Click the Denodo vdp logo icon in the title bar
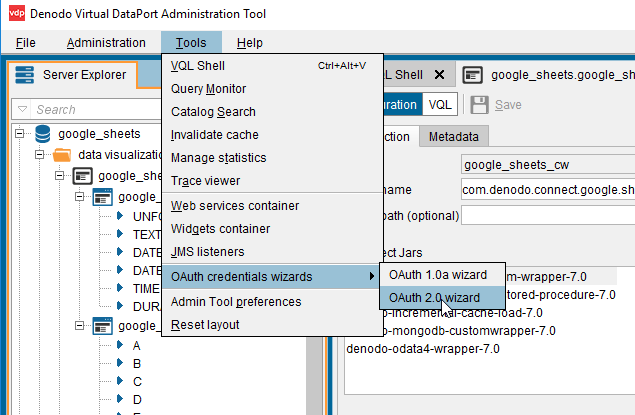The image size is (635, 415). pos(17,13)
